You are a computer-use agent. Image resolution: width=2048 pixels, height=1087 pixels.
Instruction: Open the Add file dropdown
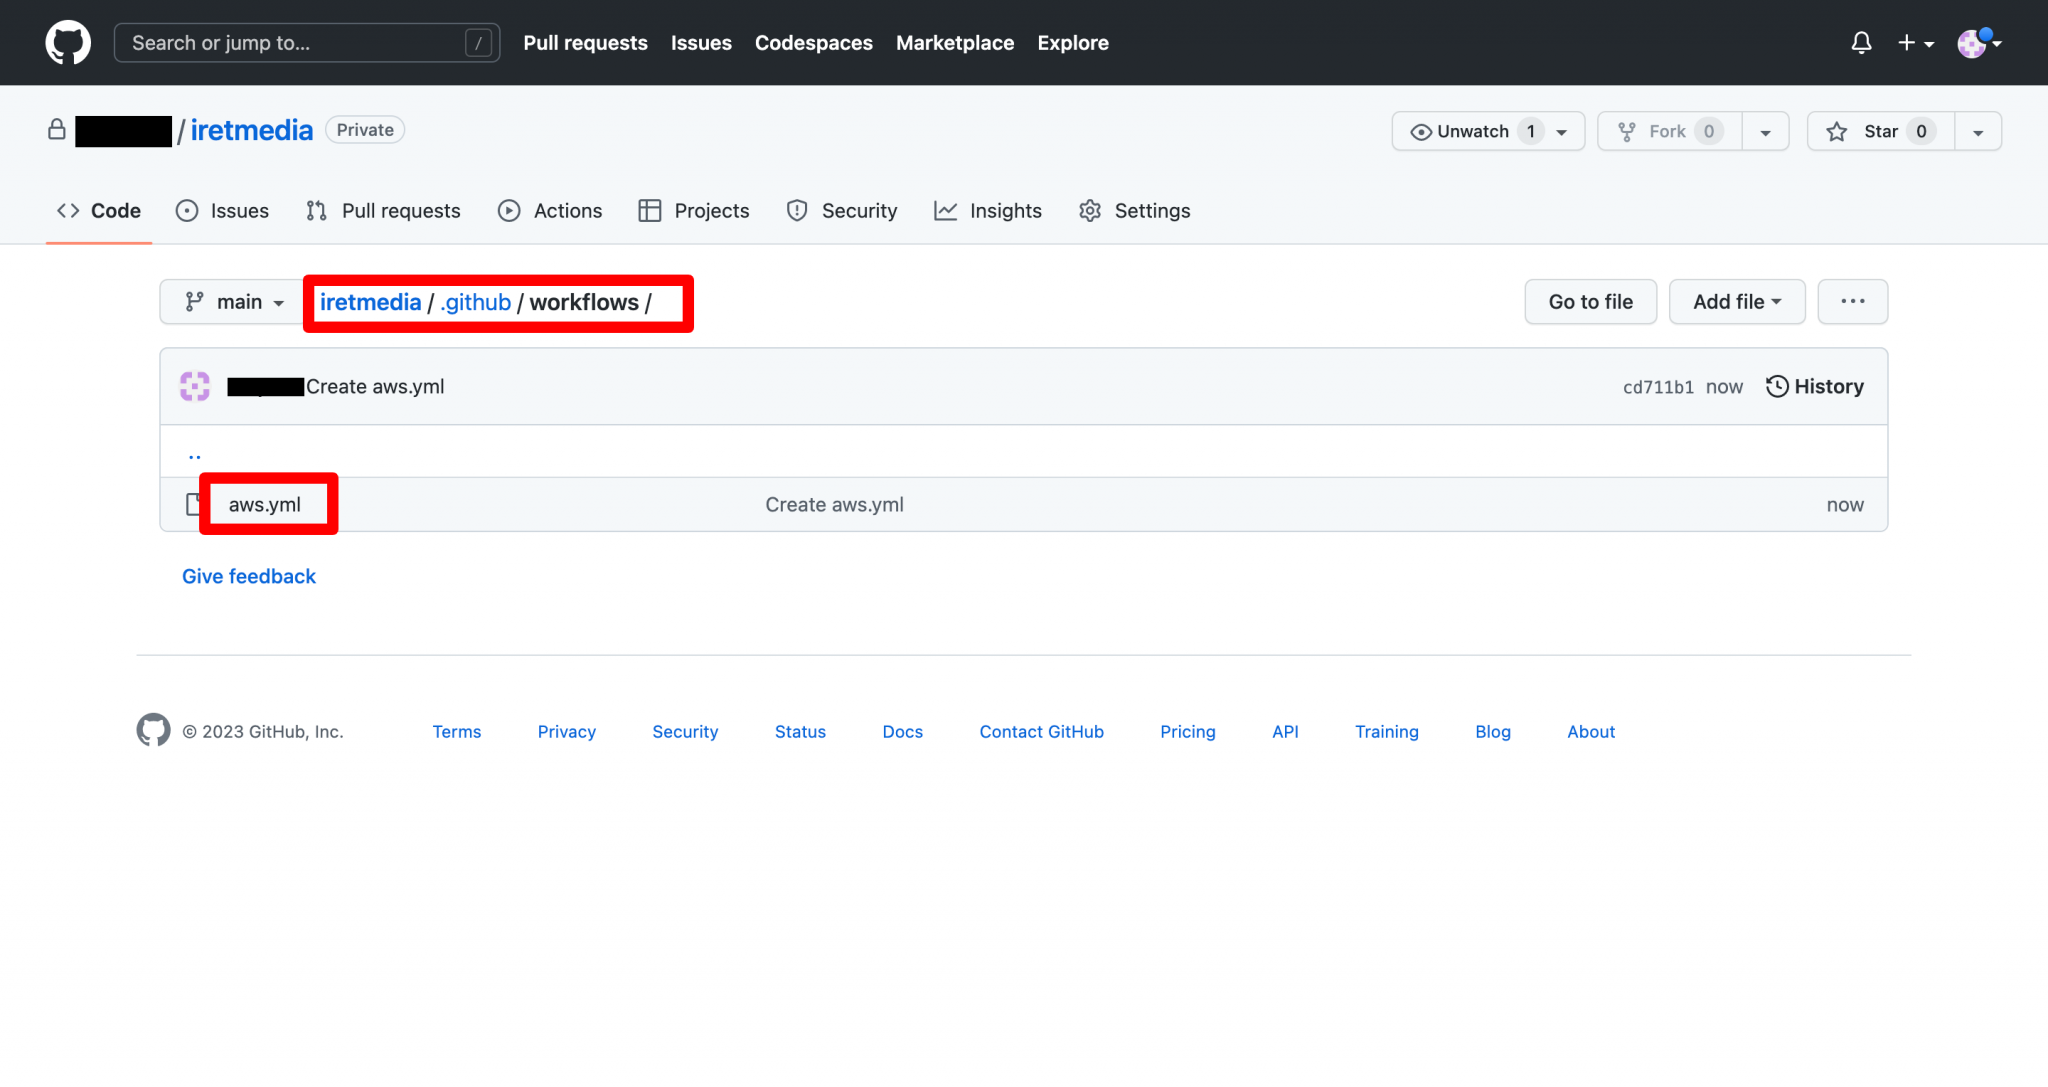coord(1736,301)
